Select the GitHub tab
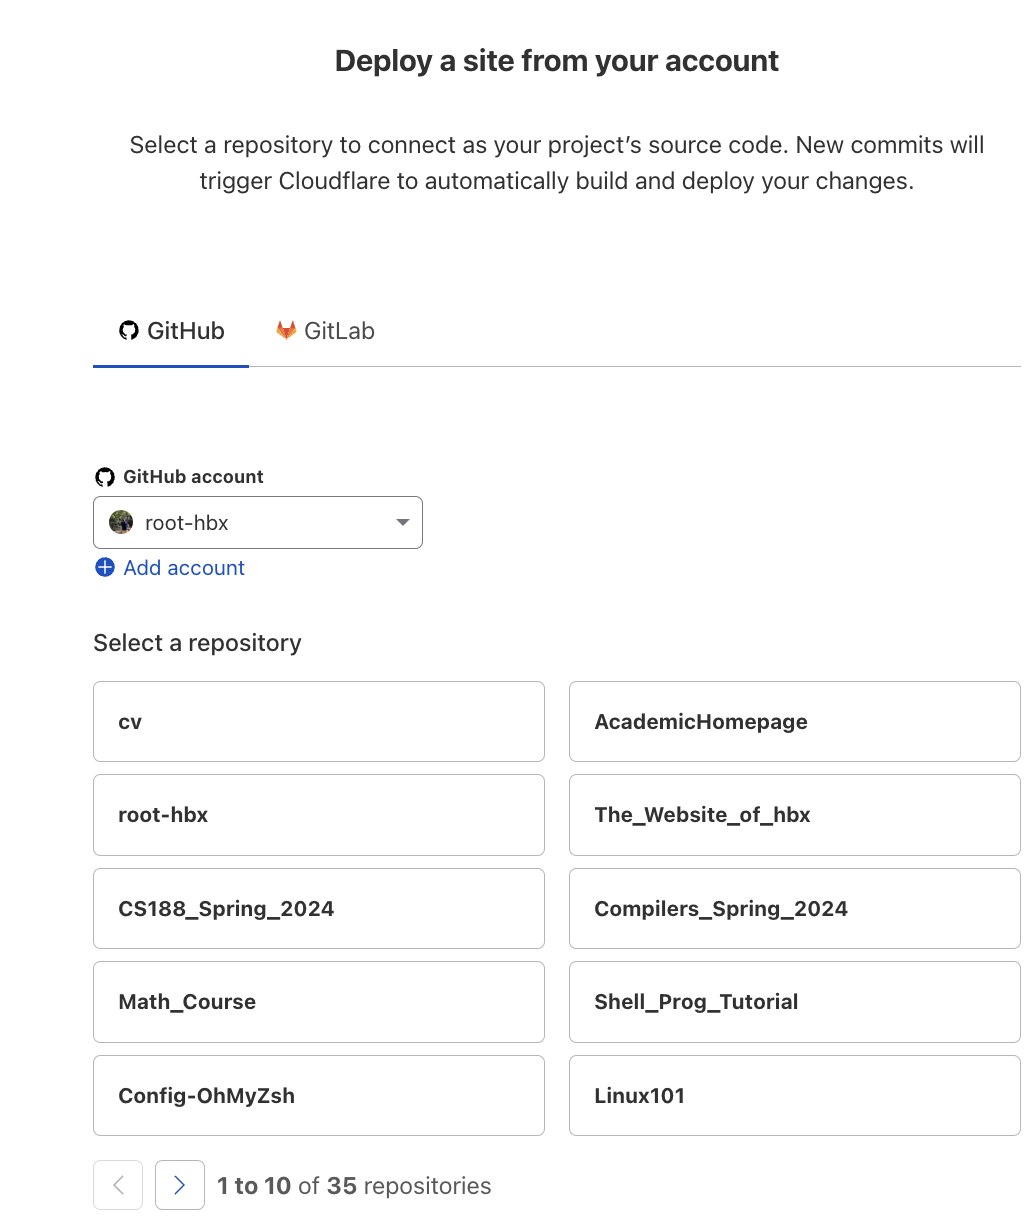Viewport: 1028px width, 1232px height. point(171,331)
